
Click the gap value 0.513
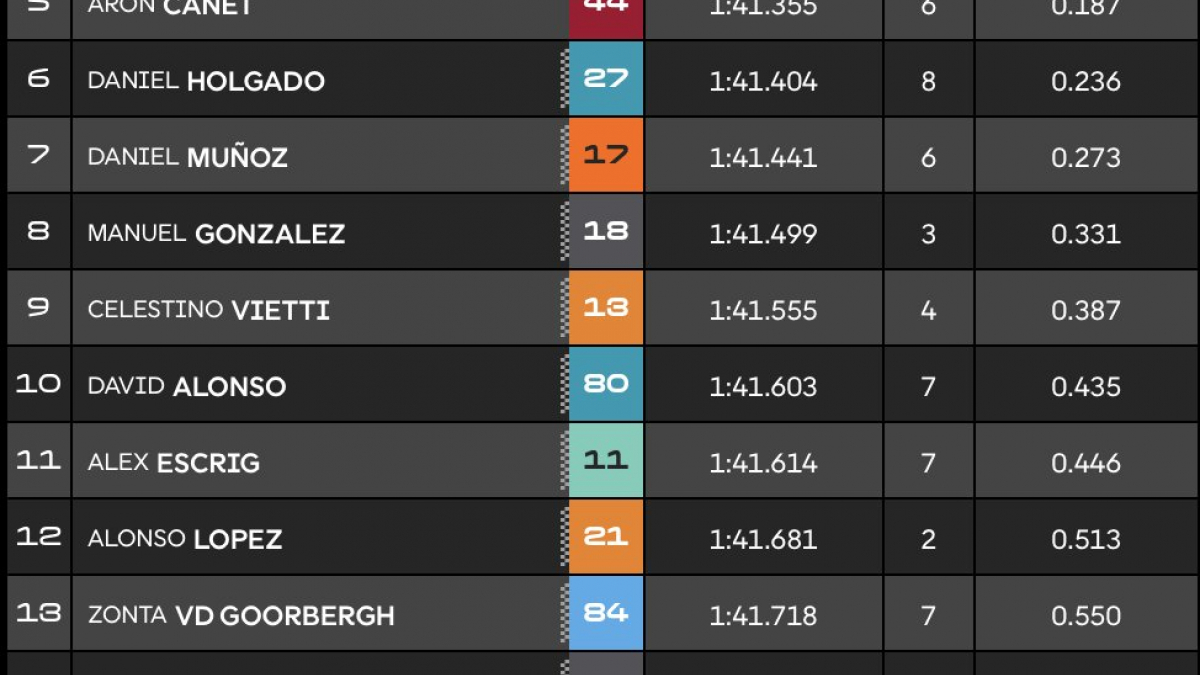click(1086, 539)
